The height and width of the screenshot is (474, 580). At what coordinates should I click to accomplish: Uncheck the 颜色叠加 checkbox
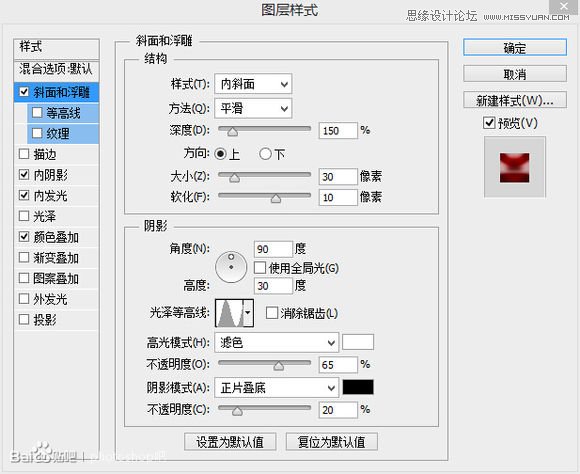tap(24, 236)
